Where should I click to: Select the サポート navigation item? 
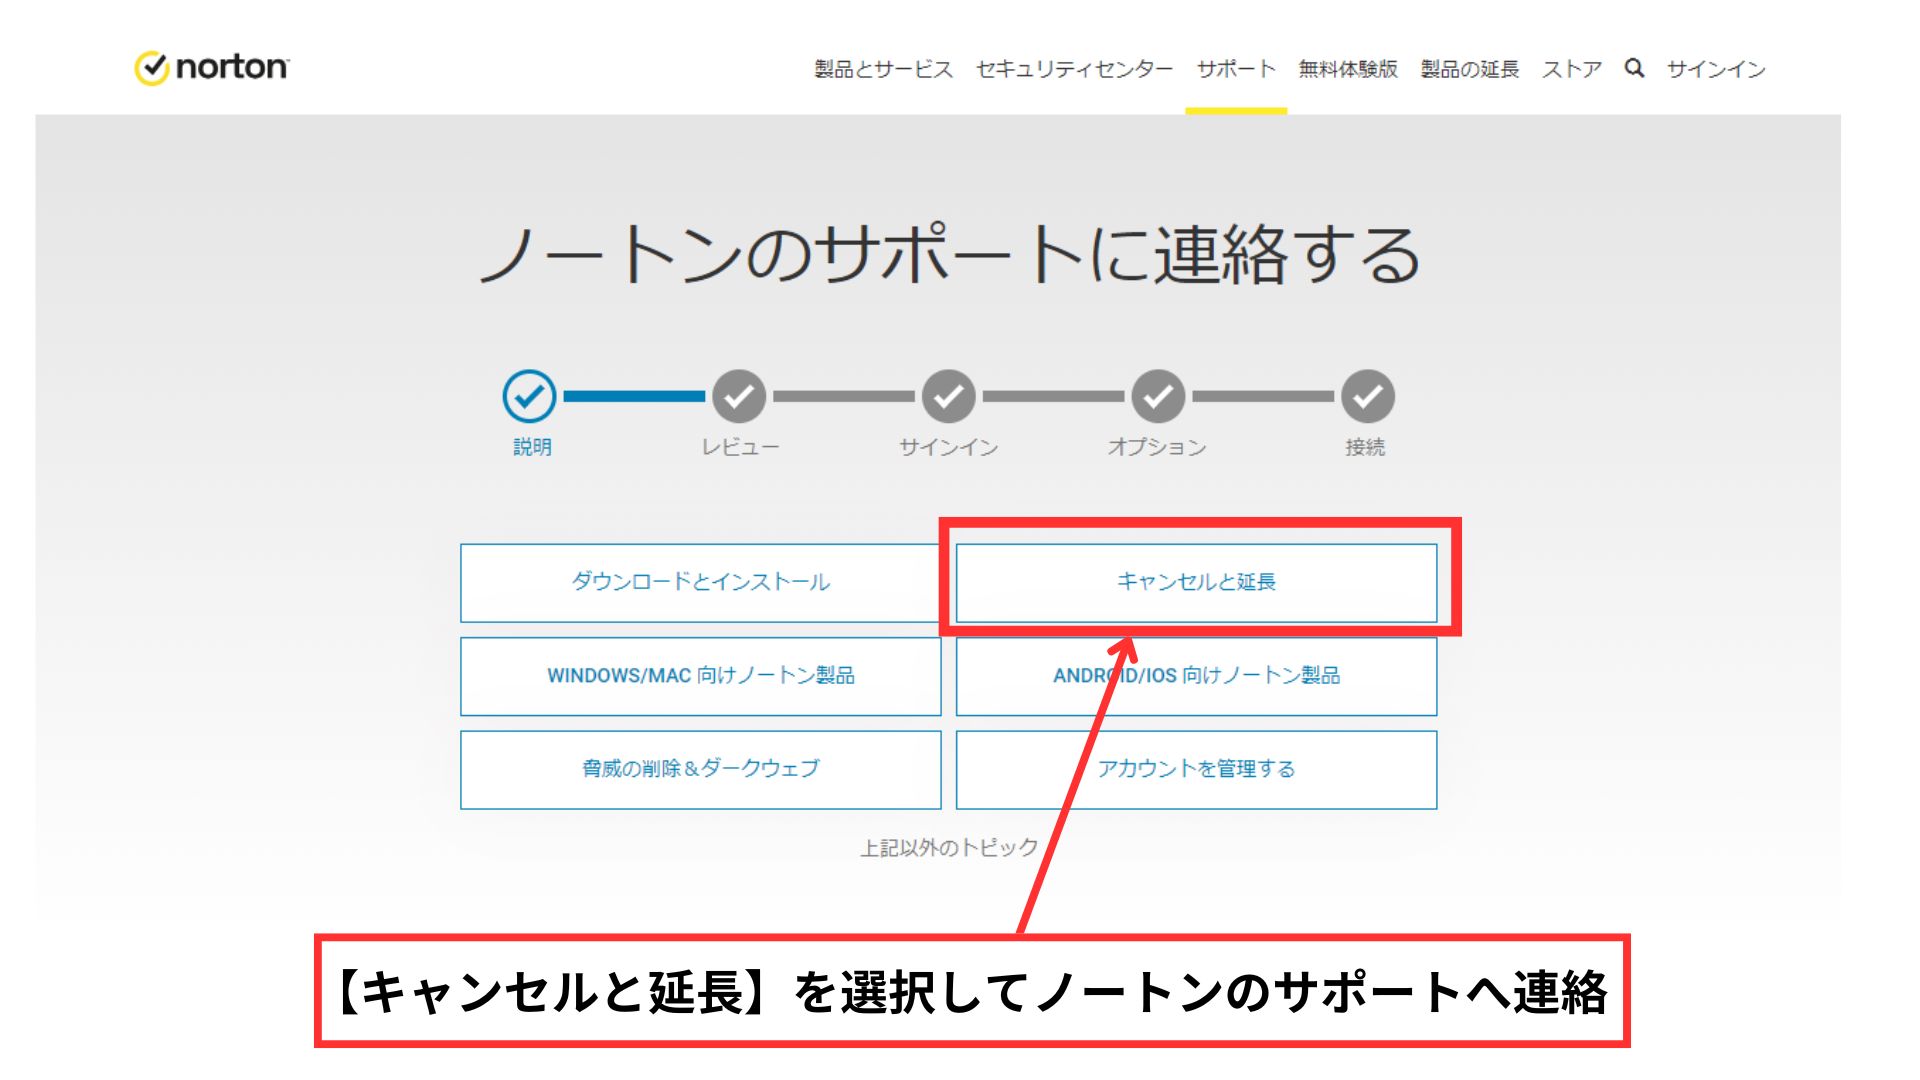[1236, 69]
